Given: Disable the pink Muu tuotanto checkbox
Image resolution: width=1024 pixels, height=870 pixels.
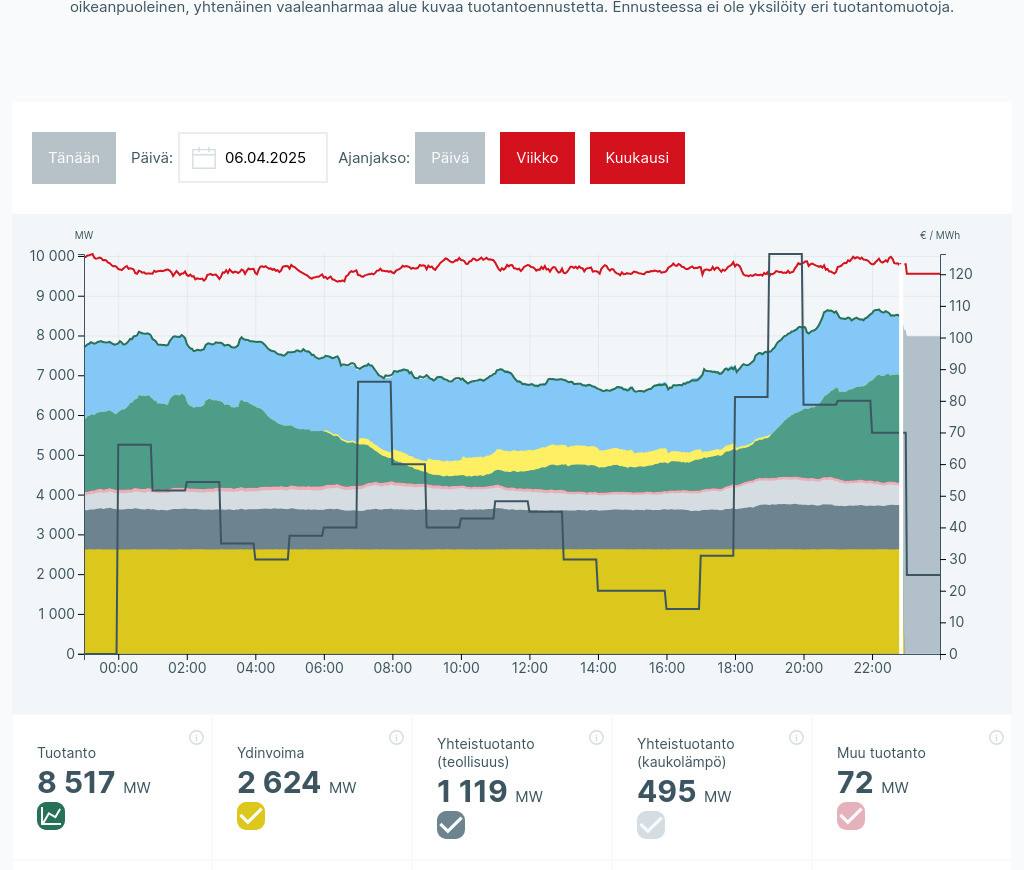Looking at the screenshot, I should pos(851,816).
